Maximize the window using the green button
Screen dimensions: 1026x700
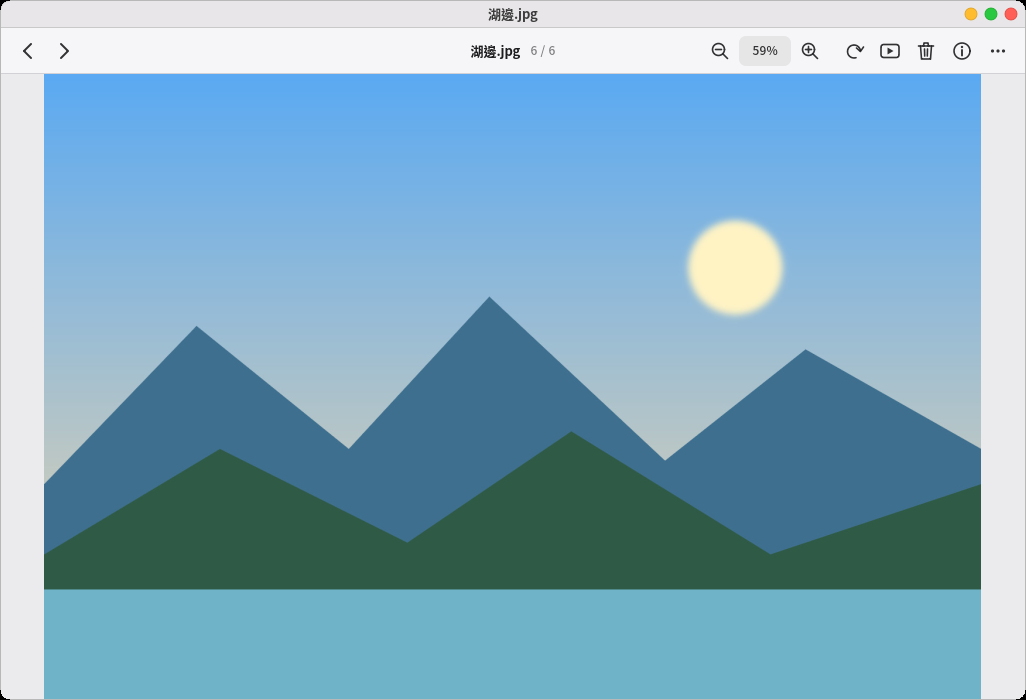point(991,14)
